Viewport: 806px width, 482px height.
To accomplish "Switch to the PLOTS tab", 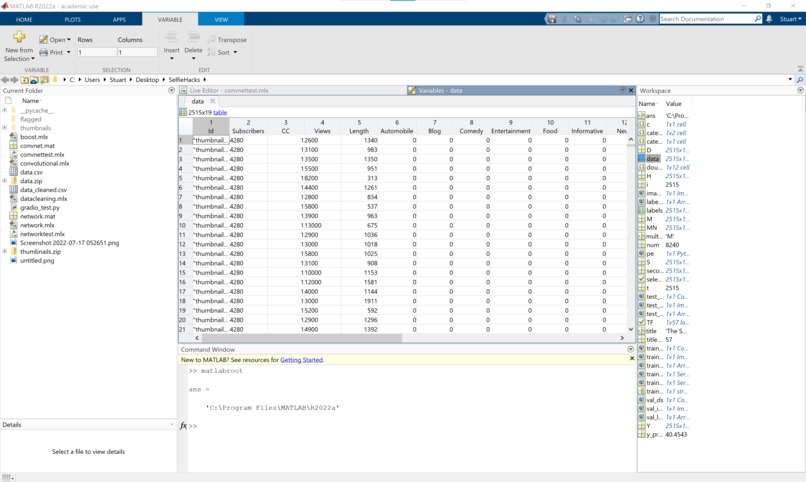I will click(72, 20).
